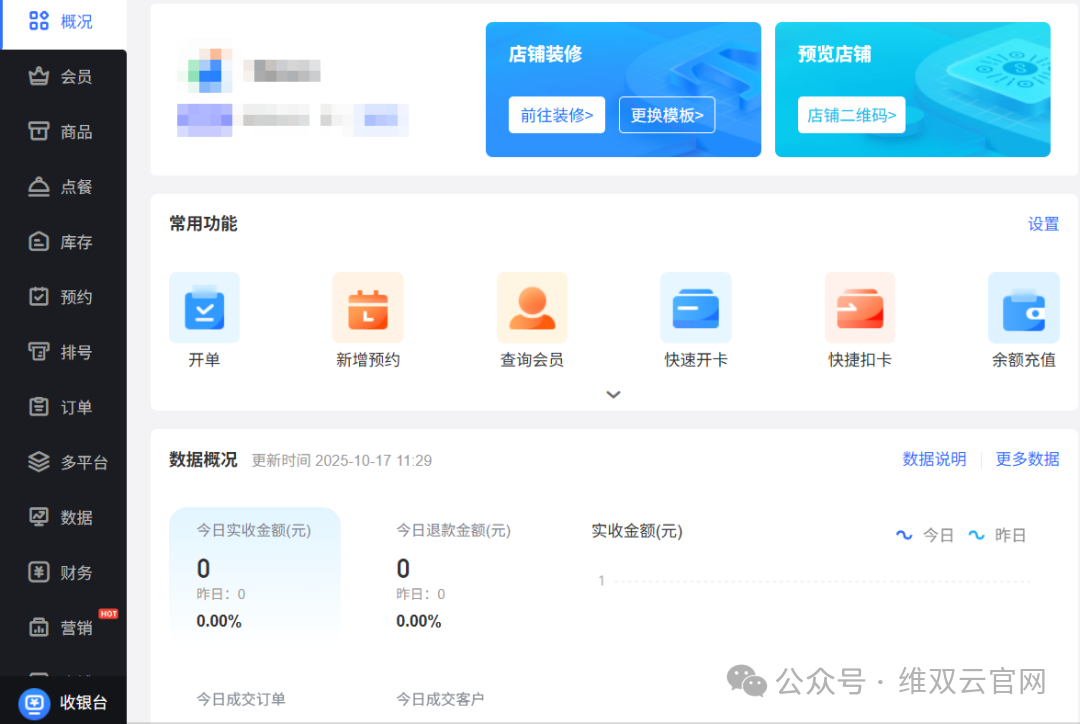
Task: Expand the 财务 sidebar entry
Action: click(x=63, y=572)
